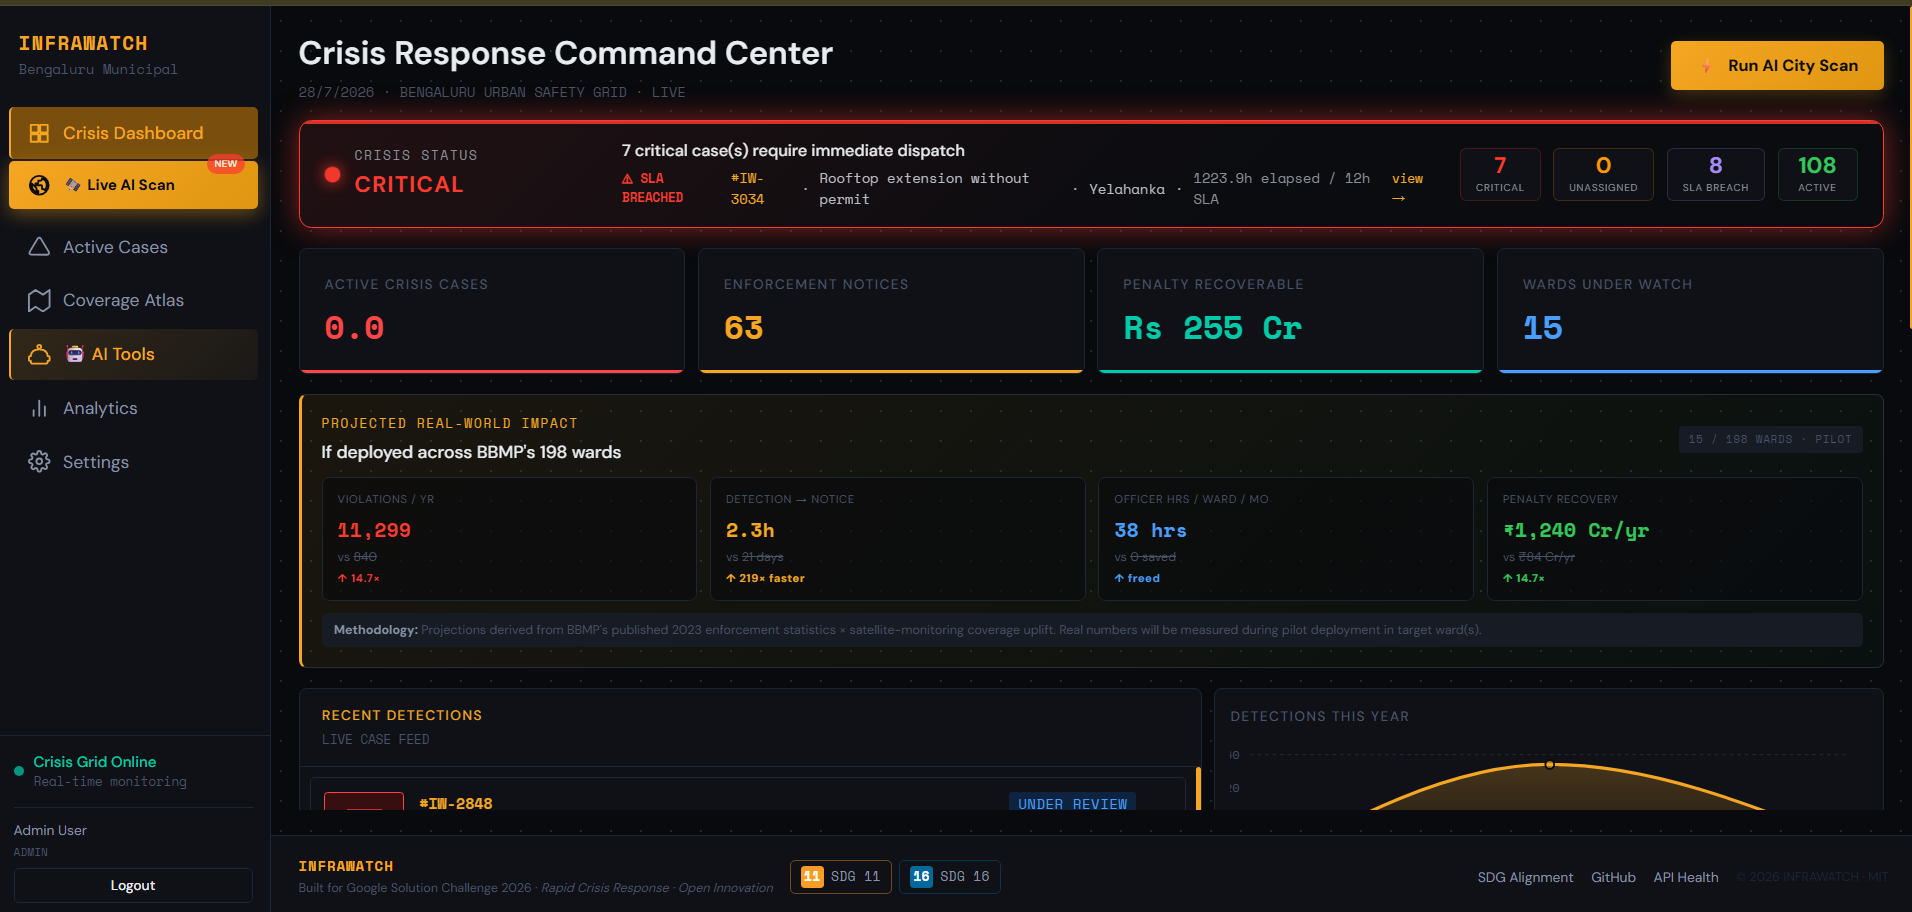
Task: Open the Enforcement Notices card showing 63
Action: click(x=891, y=310)
